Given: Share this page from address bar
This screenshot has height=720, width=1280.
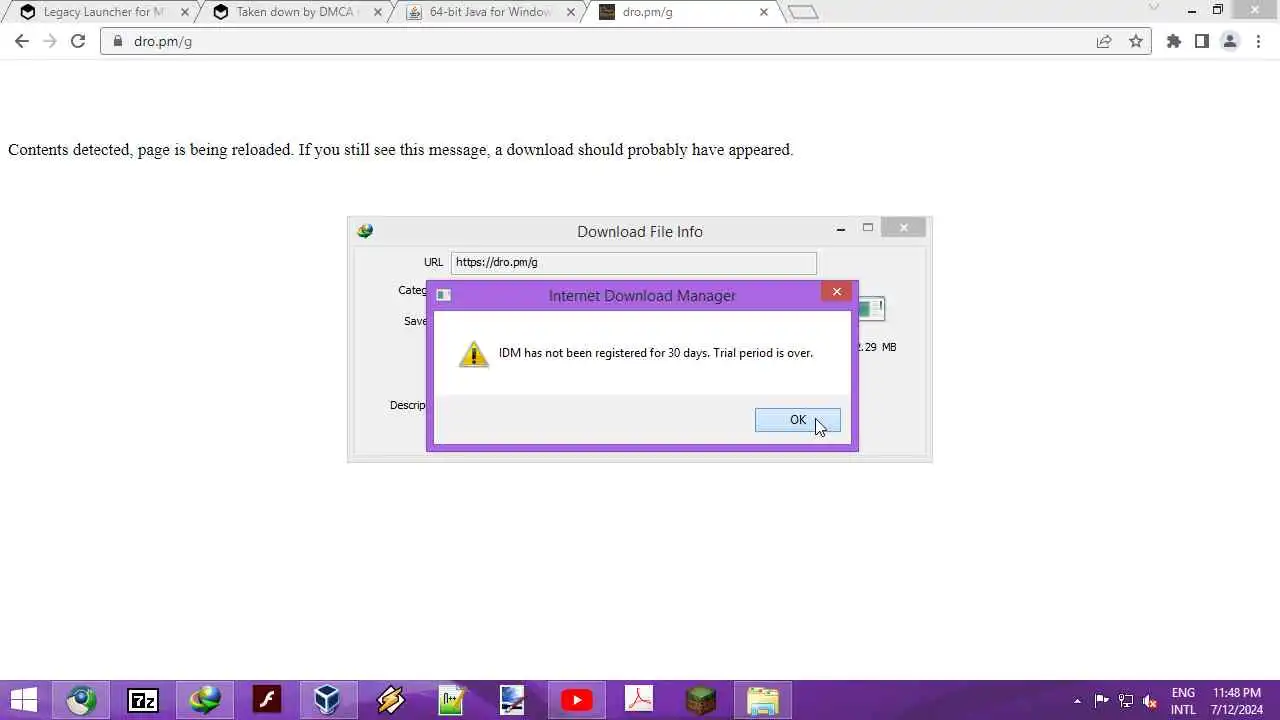Looking at the screenshot, I should (x=1104, y=41).
